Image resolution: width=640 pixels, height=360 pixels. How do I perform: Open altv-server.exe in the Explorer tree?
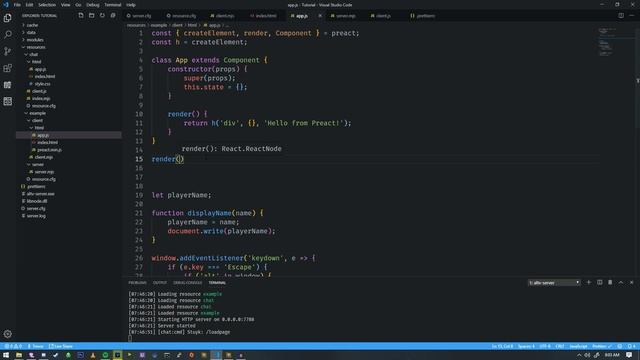[x=40, y=194]
